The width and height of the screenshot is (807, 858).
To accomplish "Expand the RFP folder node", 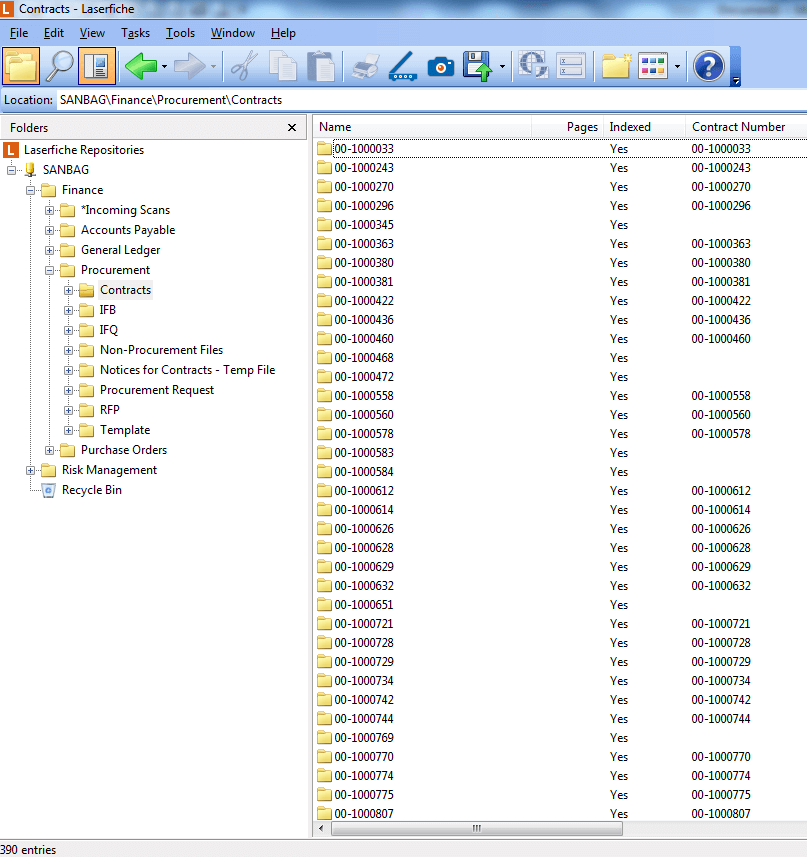I will (68, 410).
